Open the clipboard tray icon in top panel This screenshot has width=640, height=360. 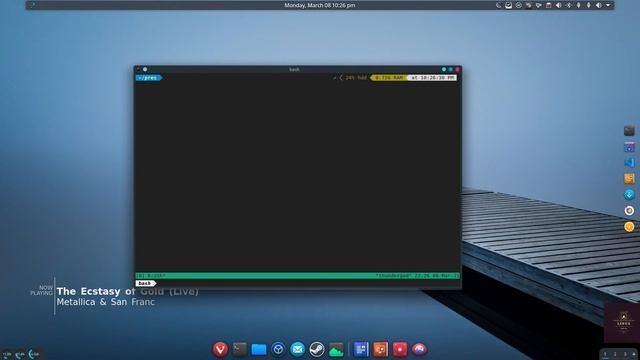click(529, 5)
